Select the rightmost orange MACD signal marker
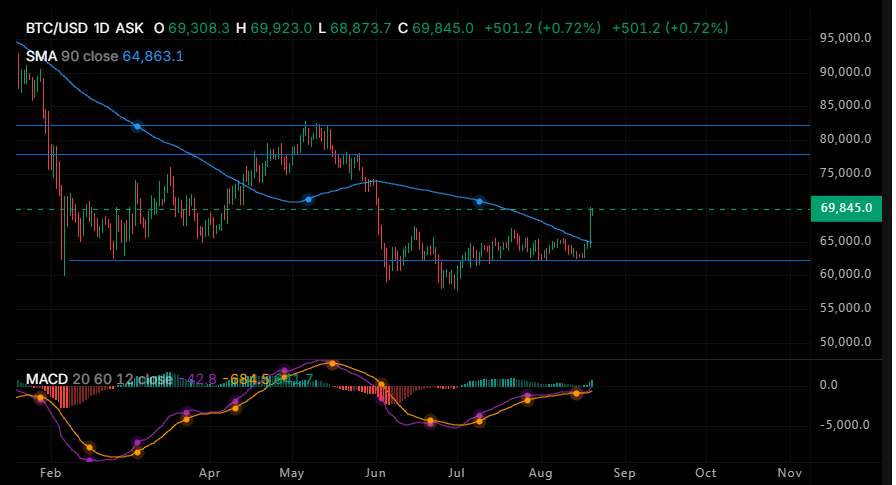Screen dimensions: 896x485 [x=577, y=393]
